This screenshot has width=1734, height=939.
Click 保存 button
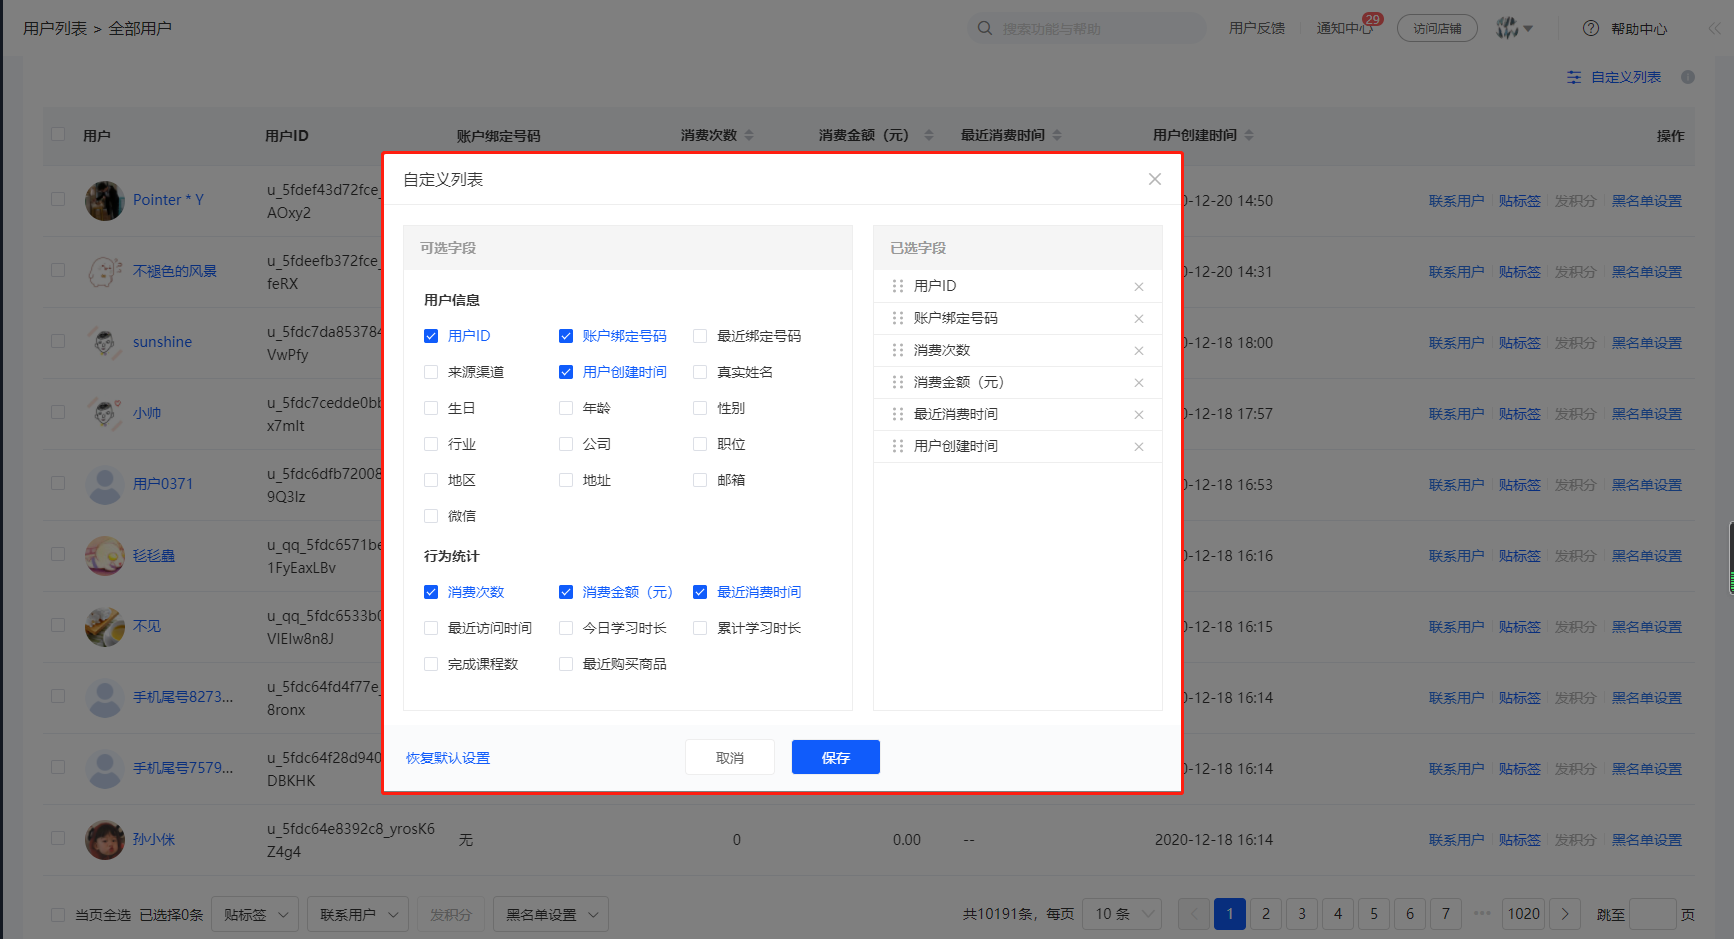pos(836,757)
